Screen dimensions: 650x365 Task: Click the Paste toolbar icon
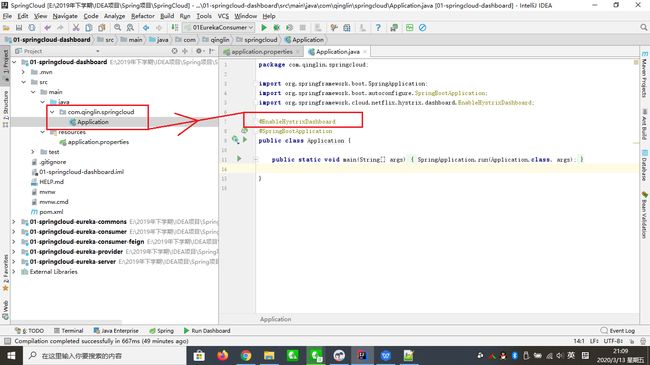[102, 28]
